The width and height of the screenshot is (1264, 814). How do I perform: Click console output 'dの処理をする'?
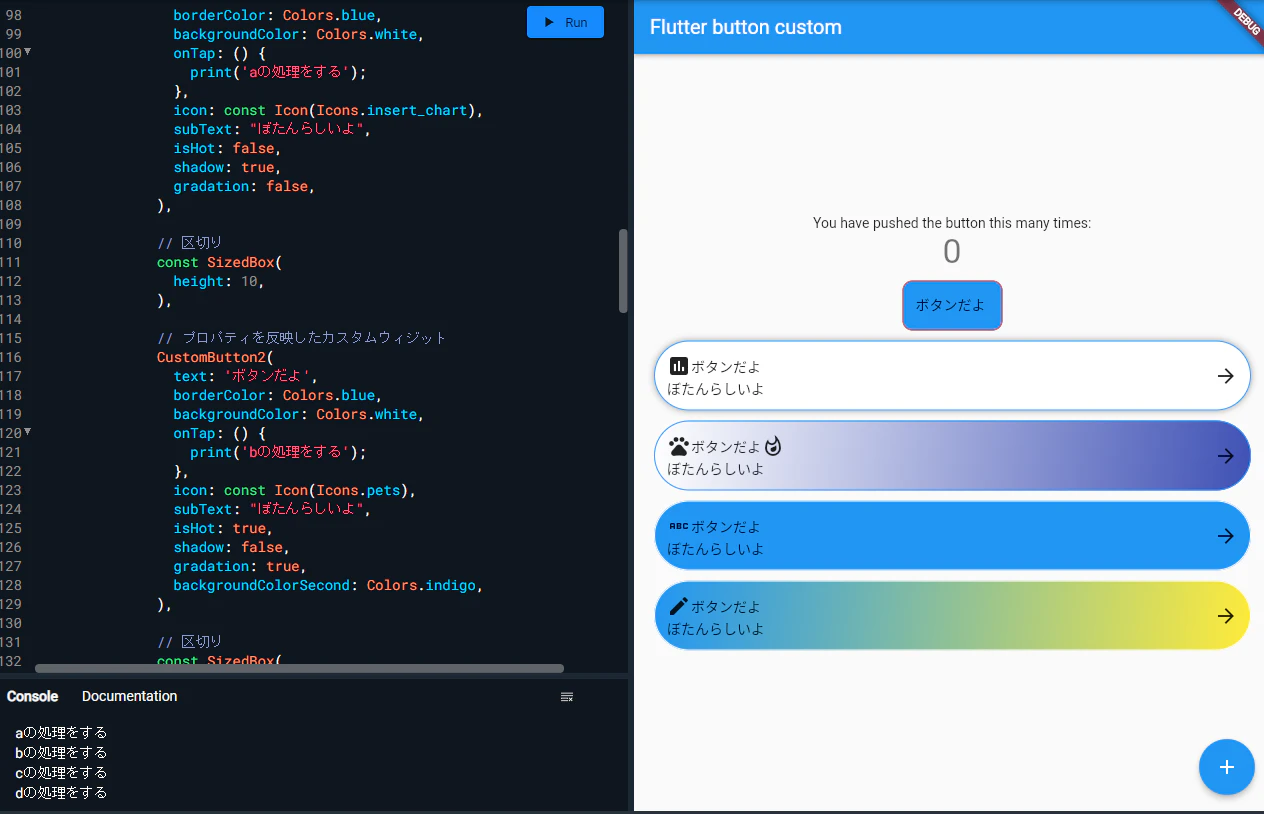(x=61, y=792)
